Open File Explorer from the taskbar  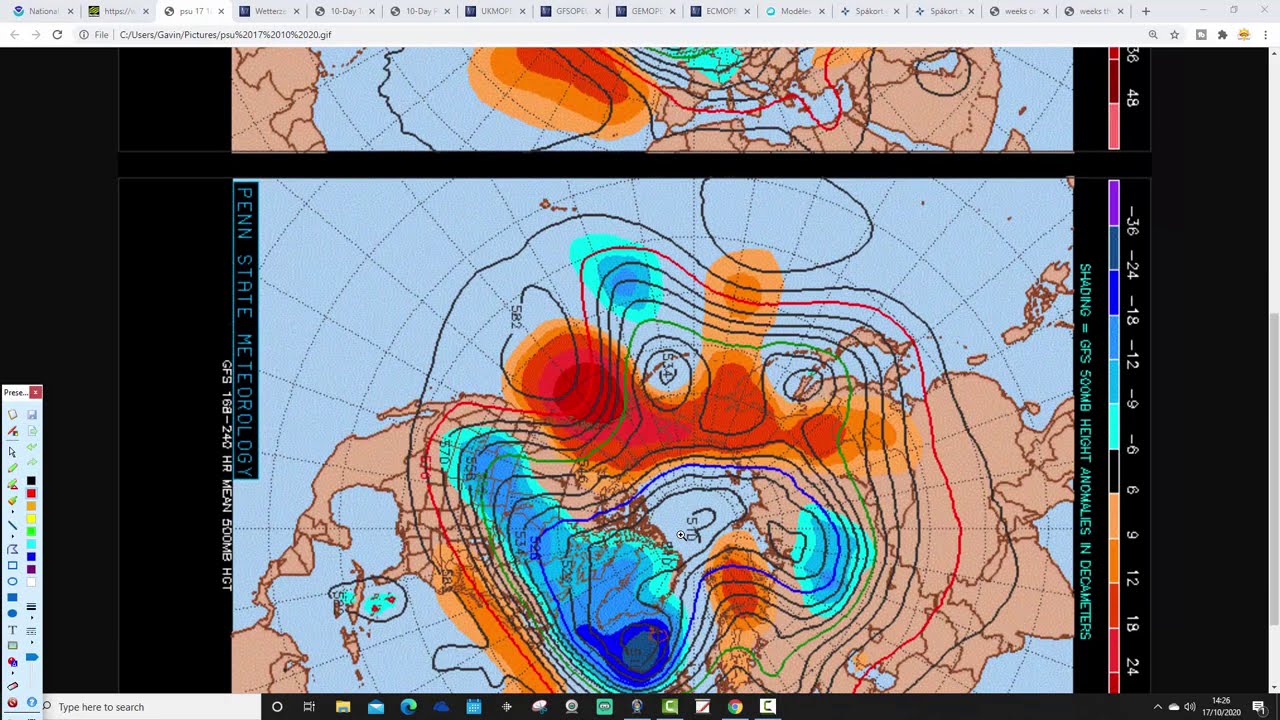(x=343, y=707)
